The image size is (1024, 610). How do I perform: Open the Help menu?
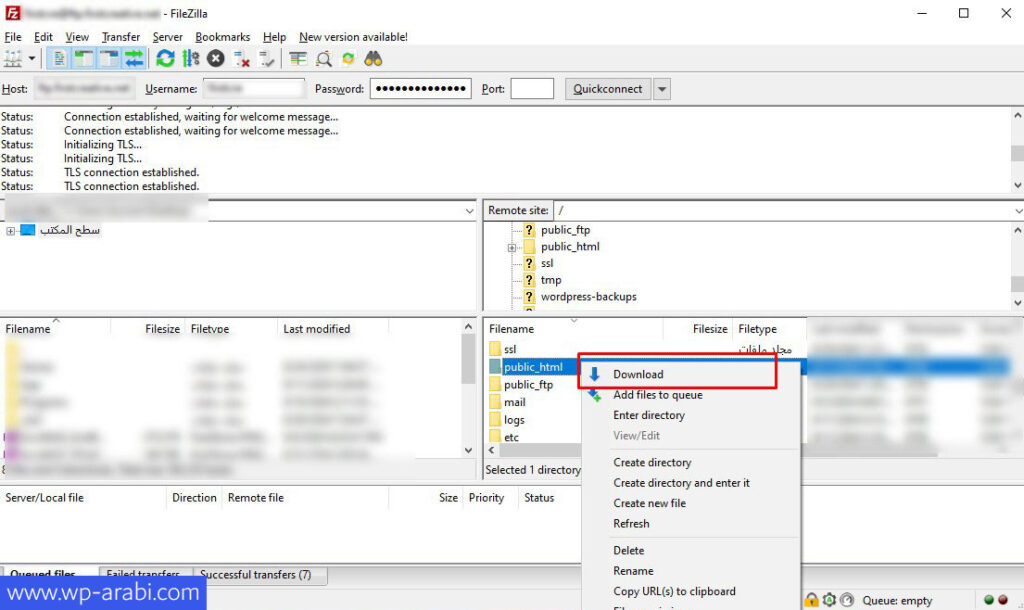(x=274, y=37)
